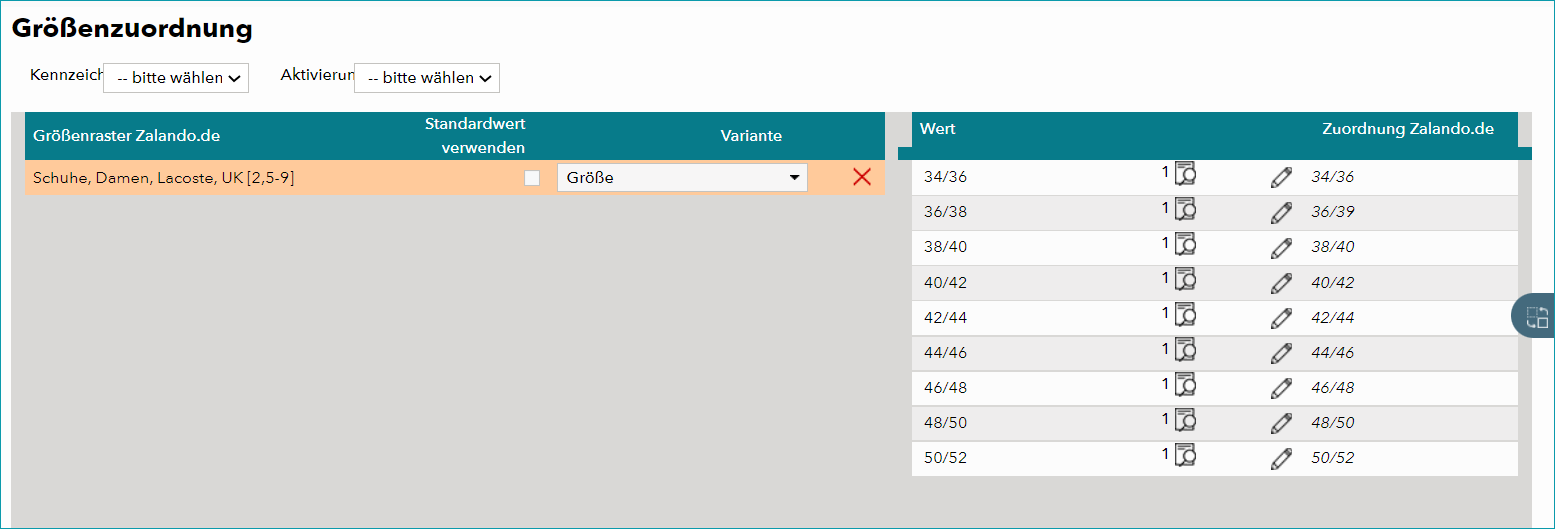
Task: Click the Wert value 48/50
Action: (x=945, y=423)
